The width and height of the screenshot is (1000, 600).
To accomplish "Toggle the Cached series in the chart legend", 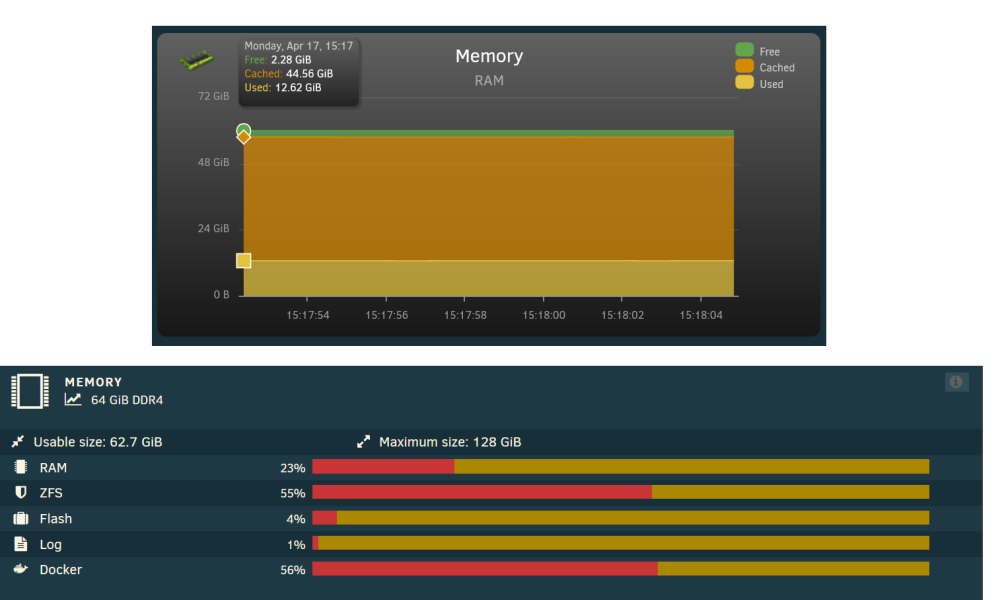I will (x=744, y=66).
